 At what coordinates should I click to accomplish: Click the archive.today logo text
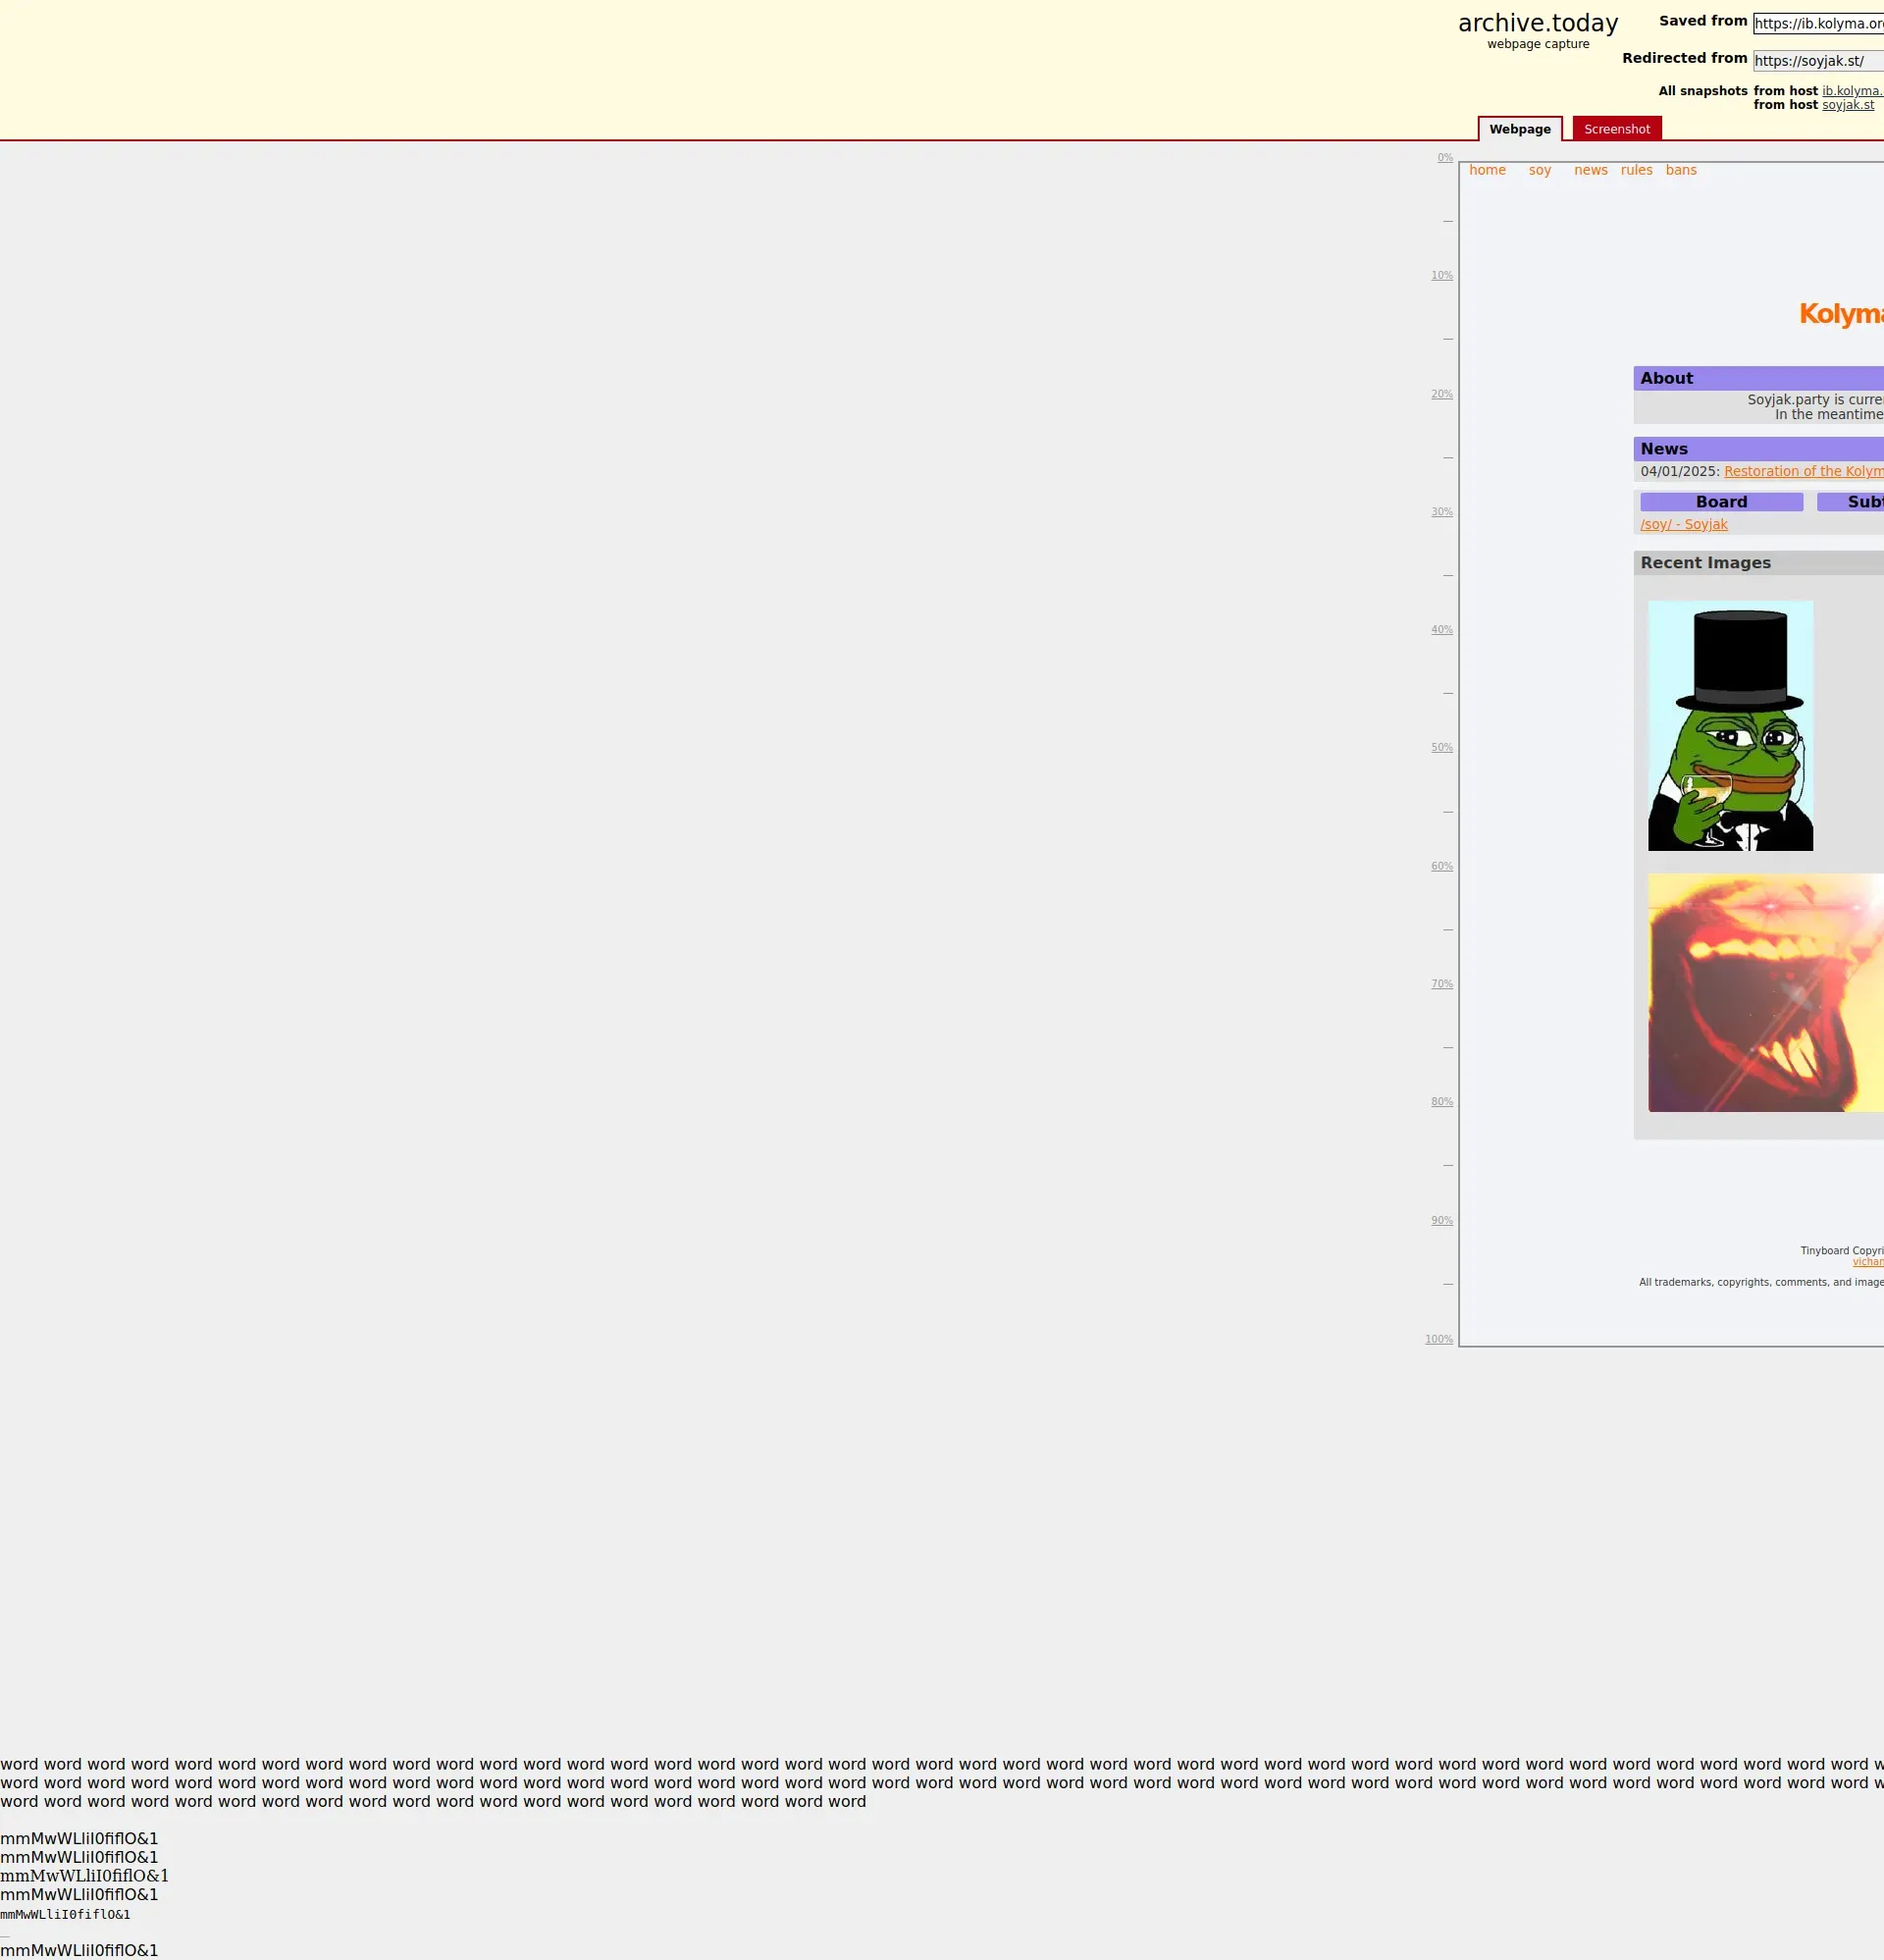1537,24
